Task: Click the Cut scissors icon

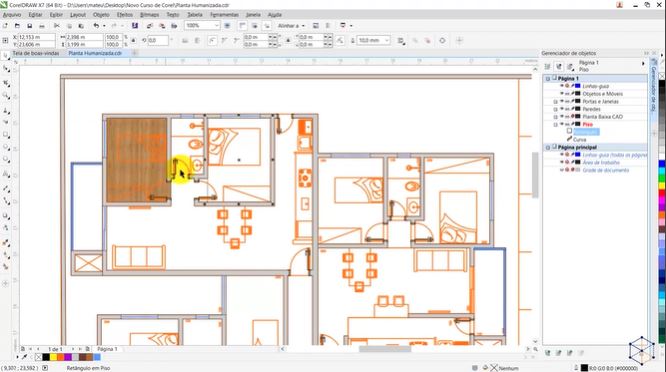Action: click(x=56, y=26)
